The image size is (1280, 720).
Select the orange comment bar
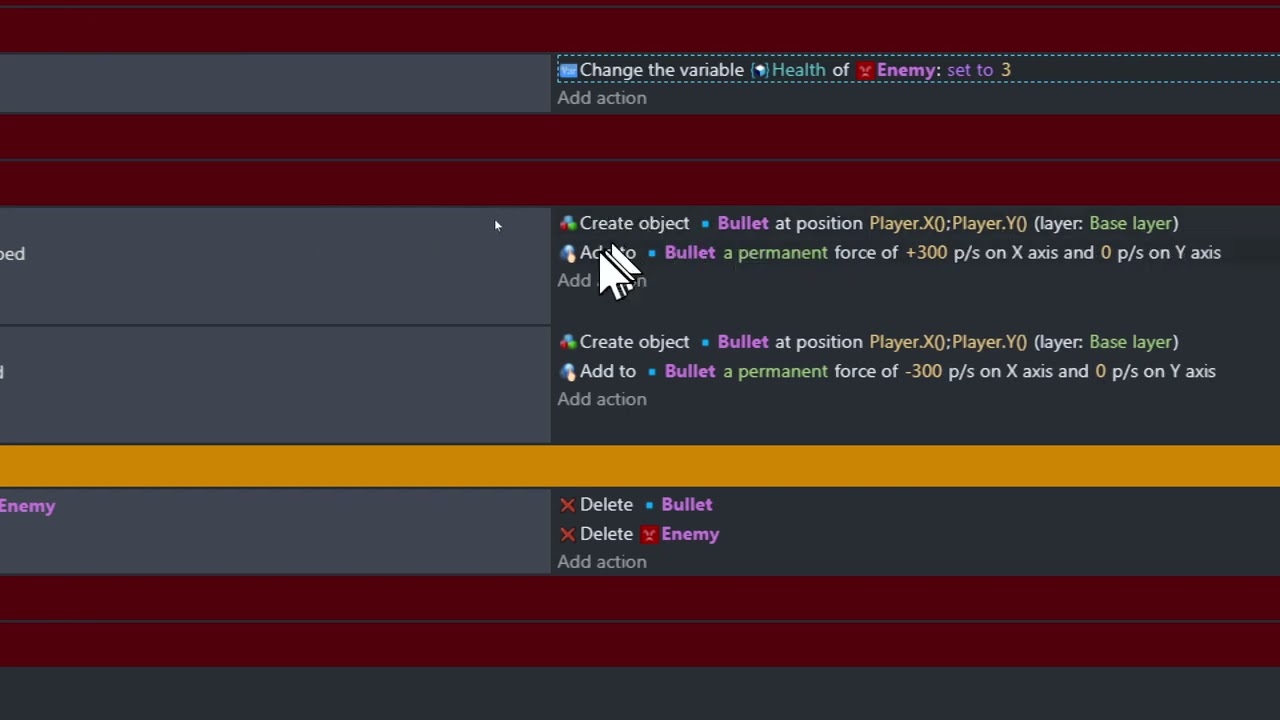coord(640,466)
